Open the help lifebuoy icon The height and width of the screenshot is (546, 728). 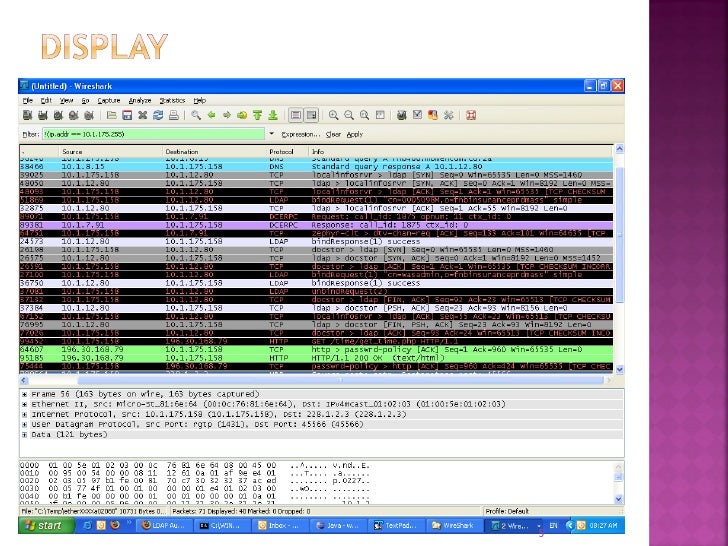tap(471, 115)
